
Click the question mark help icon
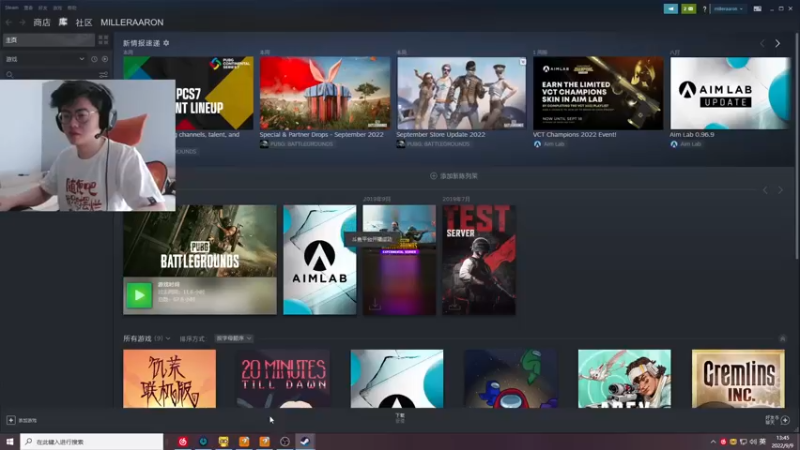[705, 9]
